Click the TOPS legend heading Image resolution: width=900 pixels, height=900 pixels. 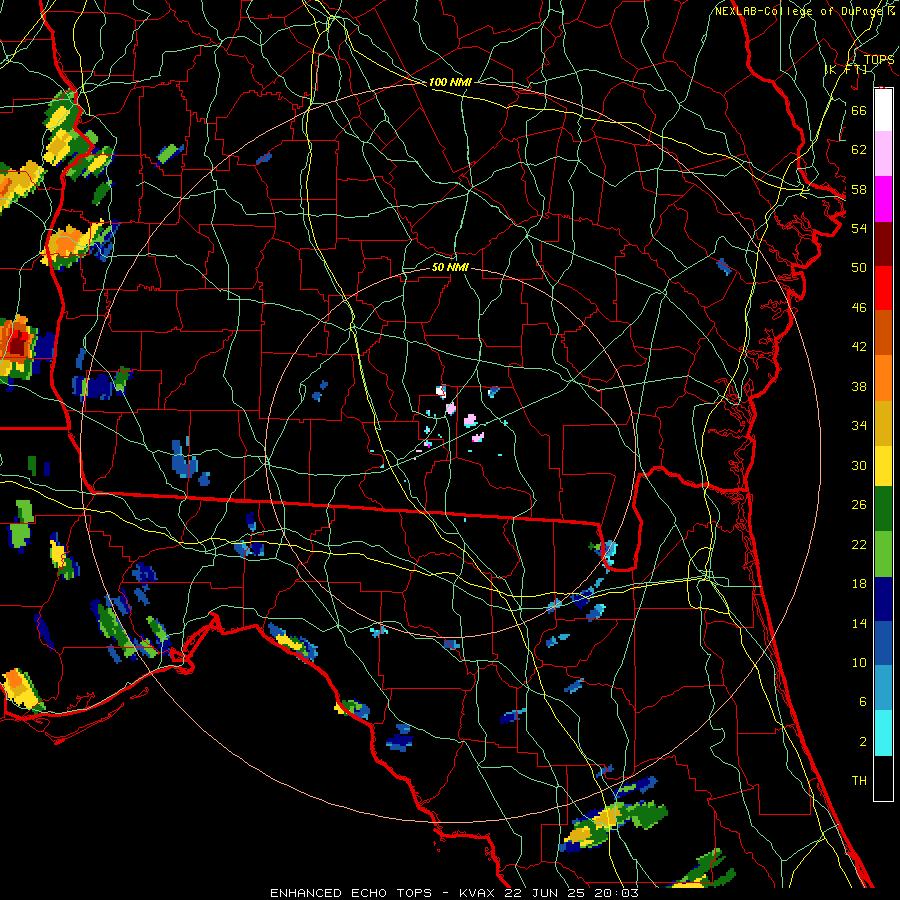pyautogui.click(x=879, y=59)
